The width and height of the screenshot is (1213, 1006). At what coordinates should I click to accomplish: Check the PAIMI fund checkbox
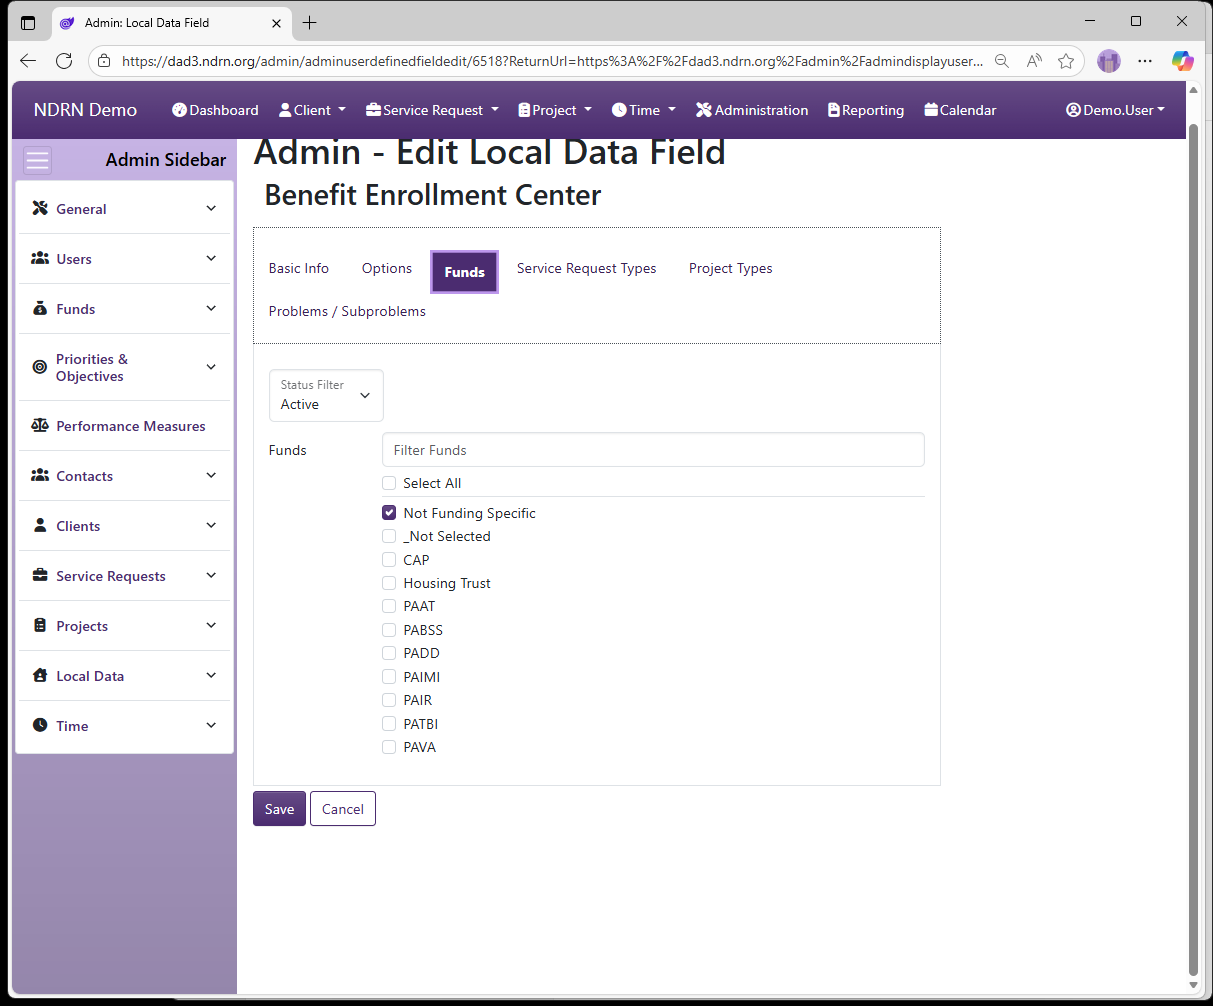click(389, 677)
